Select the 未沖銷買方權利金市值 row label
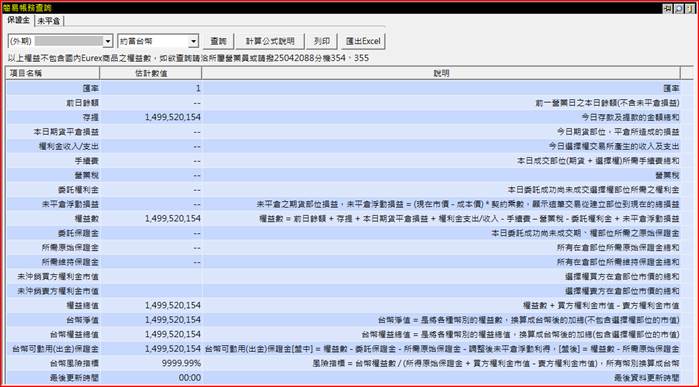 click(x=58, y=276)
